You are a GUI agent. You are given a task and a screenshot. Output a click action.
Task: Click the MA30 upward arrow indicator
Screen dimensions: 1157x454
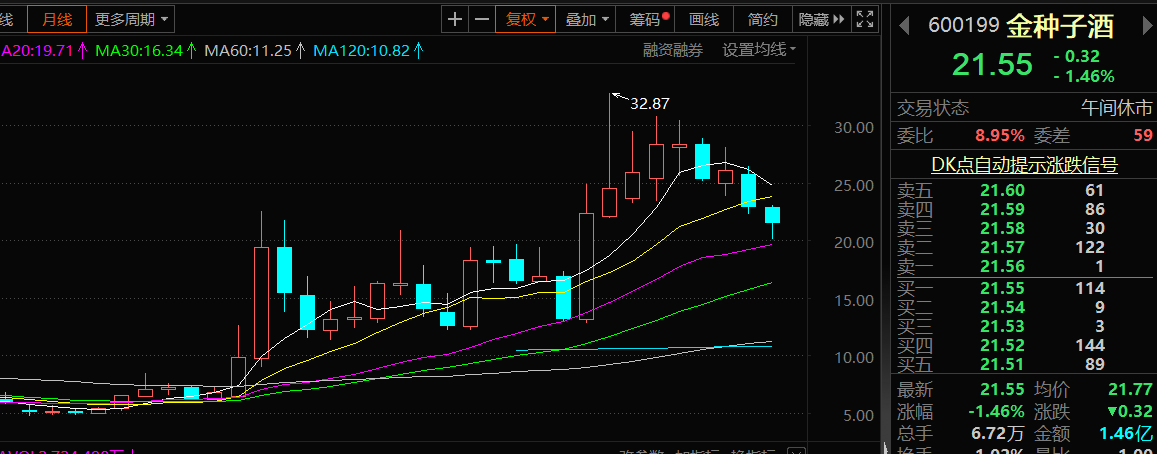click(x=191, y=50)
